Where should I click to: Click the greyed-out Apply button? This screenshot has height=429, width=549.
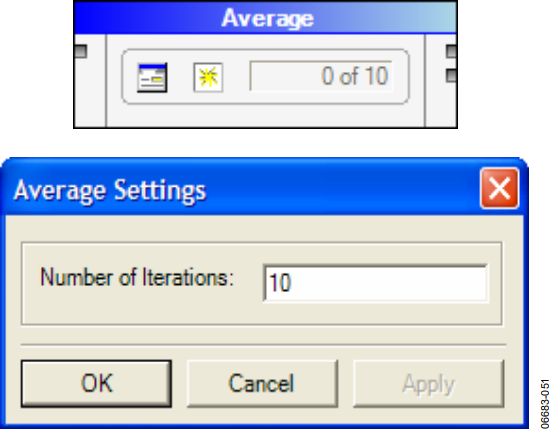(429, 383)
